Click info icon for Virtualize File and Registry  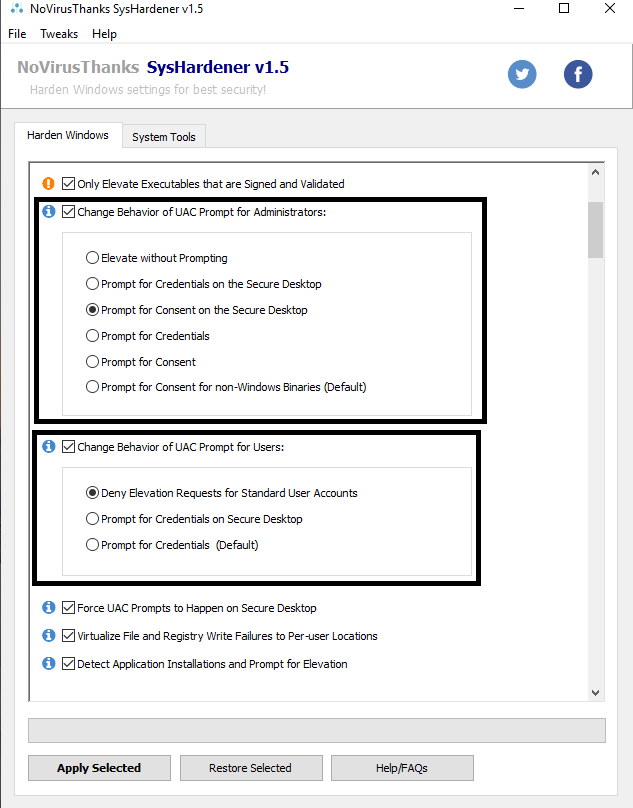tap(48, 635)
